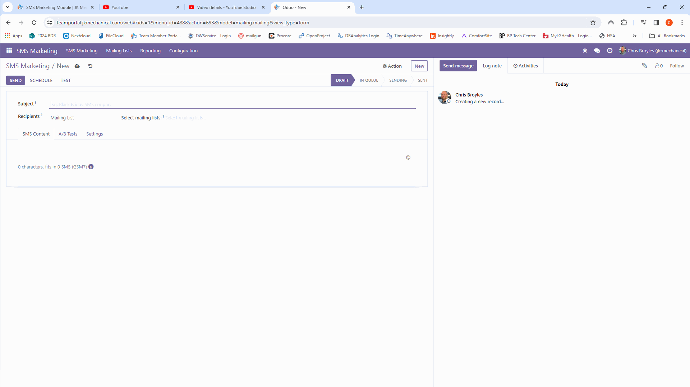
Task: Click the Activities button in chatter
Action: coord(525,66)
